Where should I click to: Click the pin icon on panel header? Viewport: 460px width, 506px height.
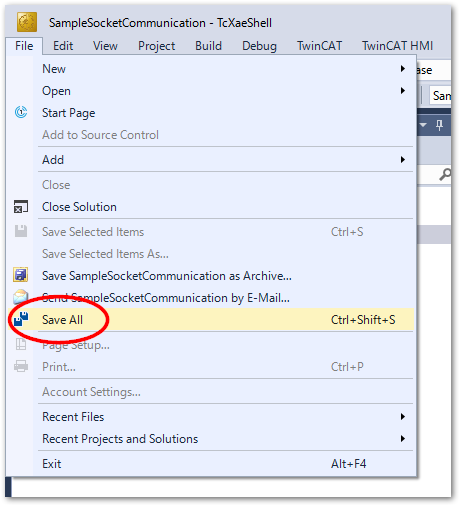[439, 125]
